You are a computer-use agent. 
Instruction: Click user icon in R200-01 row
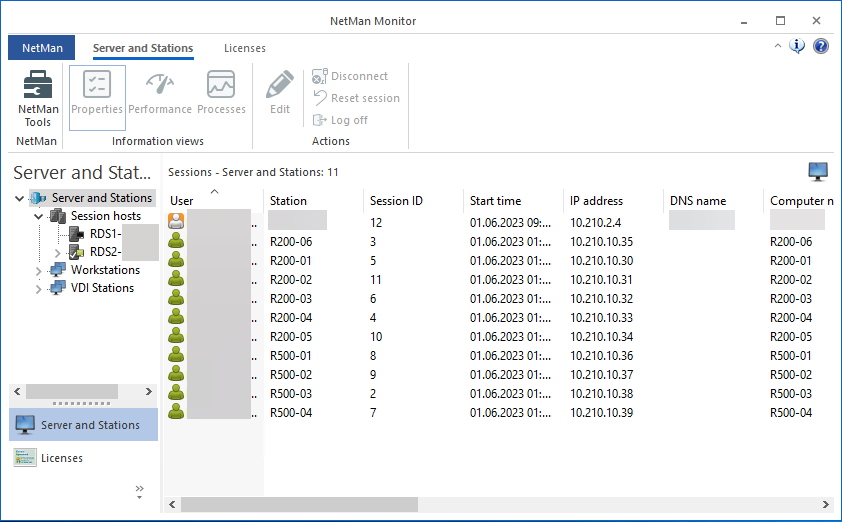tap(176, 260)
